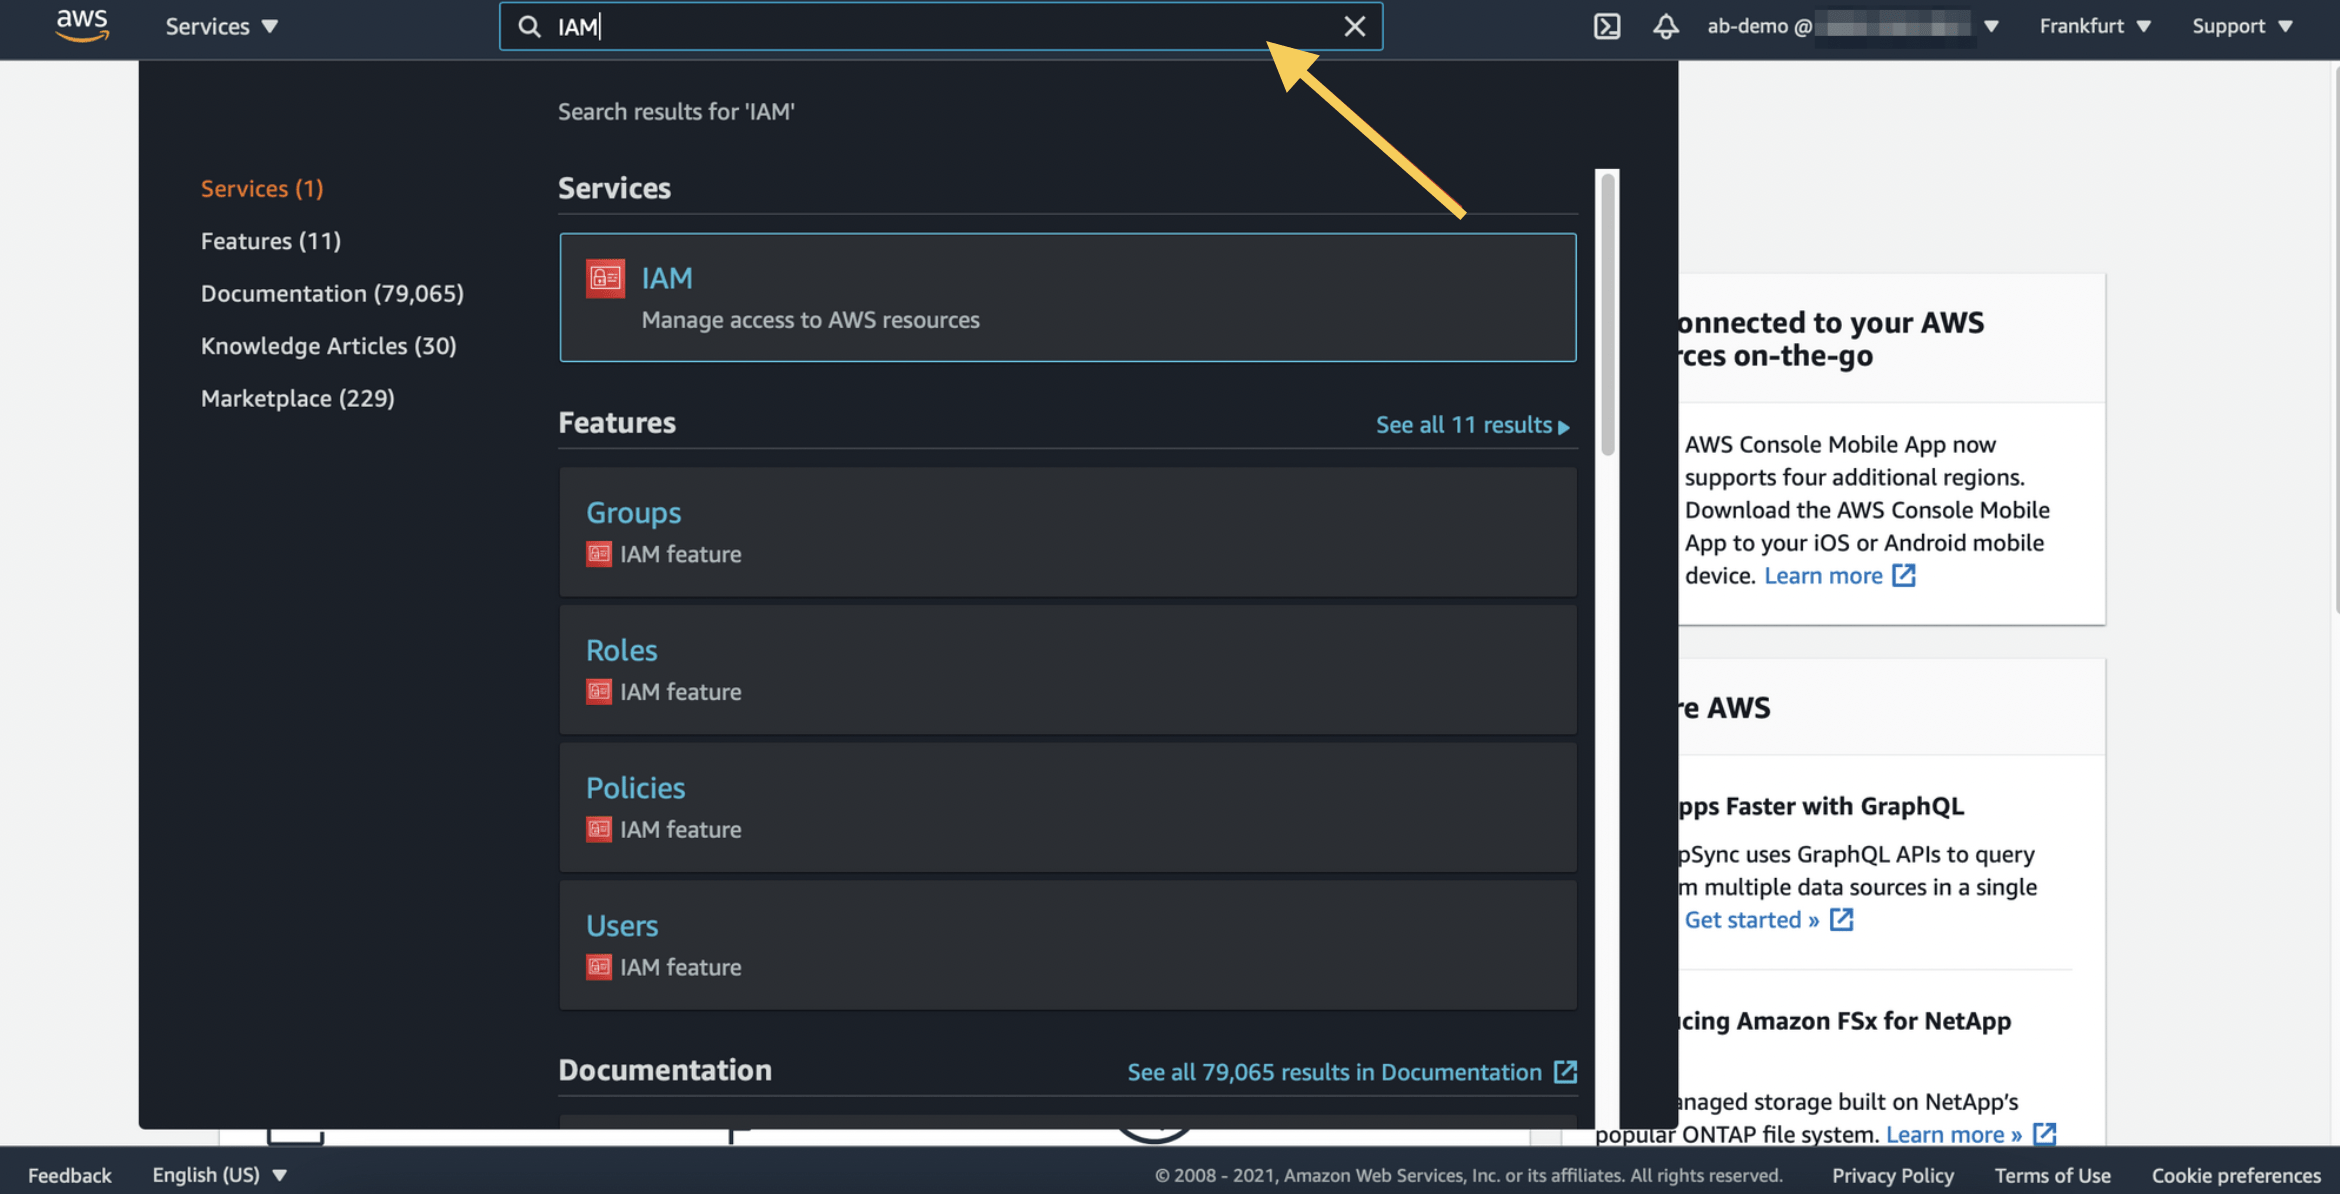Screen dimensions: 2340x1194
Task: Open external link icon beside Documentation results
Action: [1565, 1072]
